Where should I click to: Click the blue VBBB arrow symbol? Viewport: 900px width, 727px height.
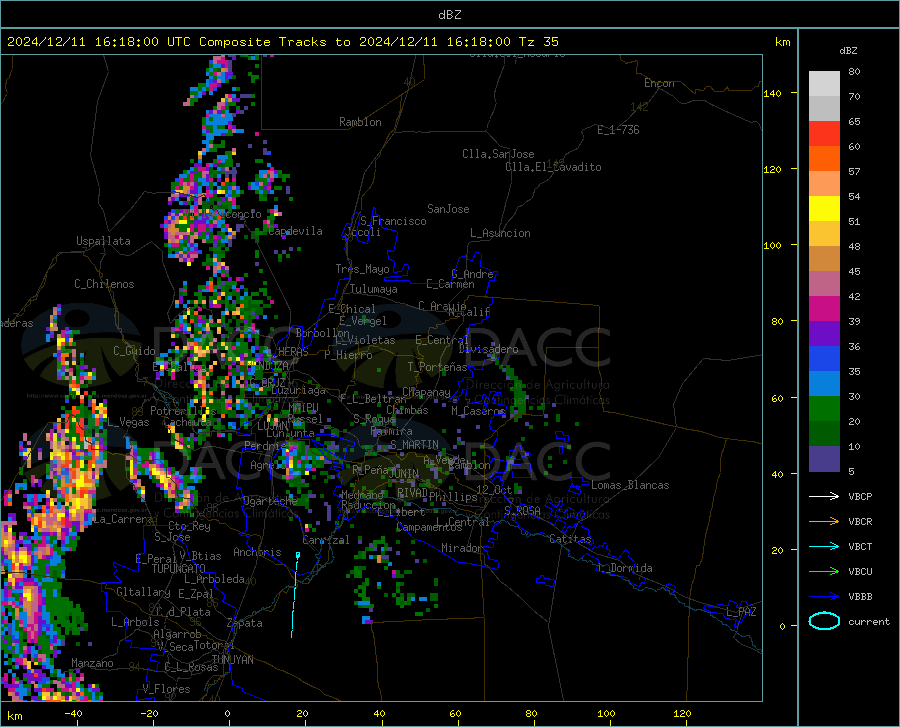coord(824,597)
